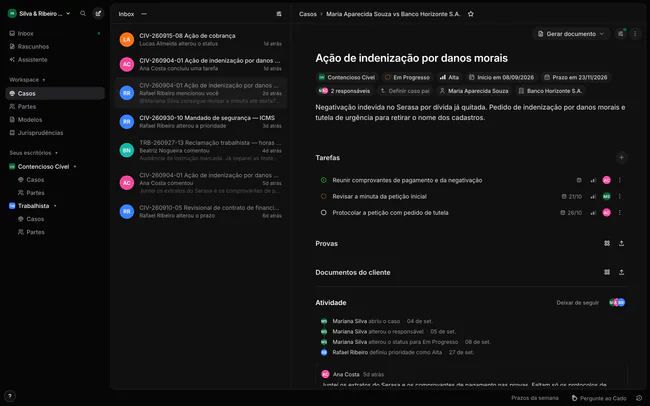Click the 21/10 due date on Revisar task
Viewport: 650px width, 406px height.
(572, 197)
